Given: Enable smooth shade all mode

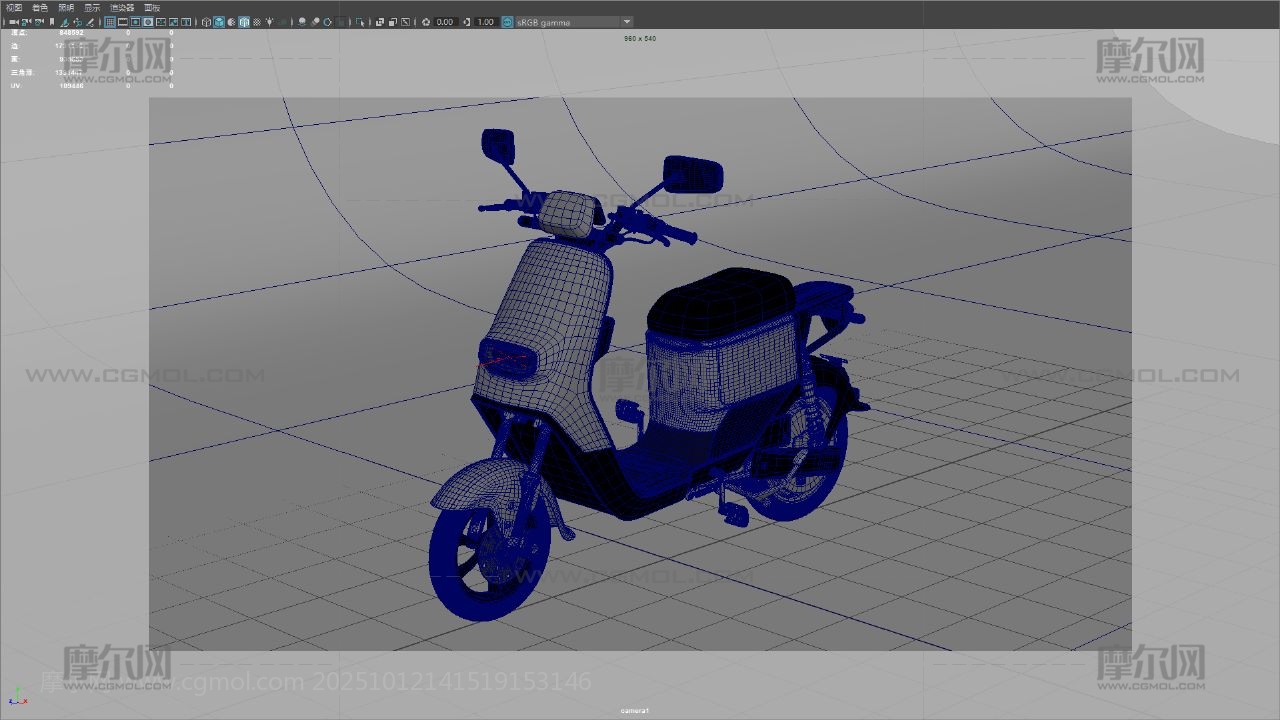Looking at the screenshot, I should coord(219,22).
